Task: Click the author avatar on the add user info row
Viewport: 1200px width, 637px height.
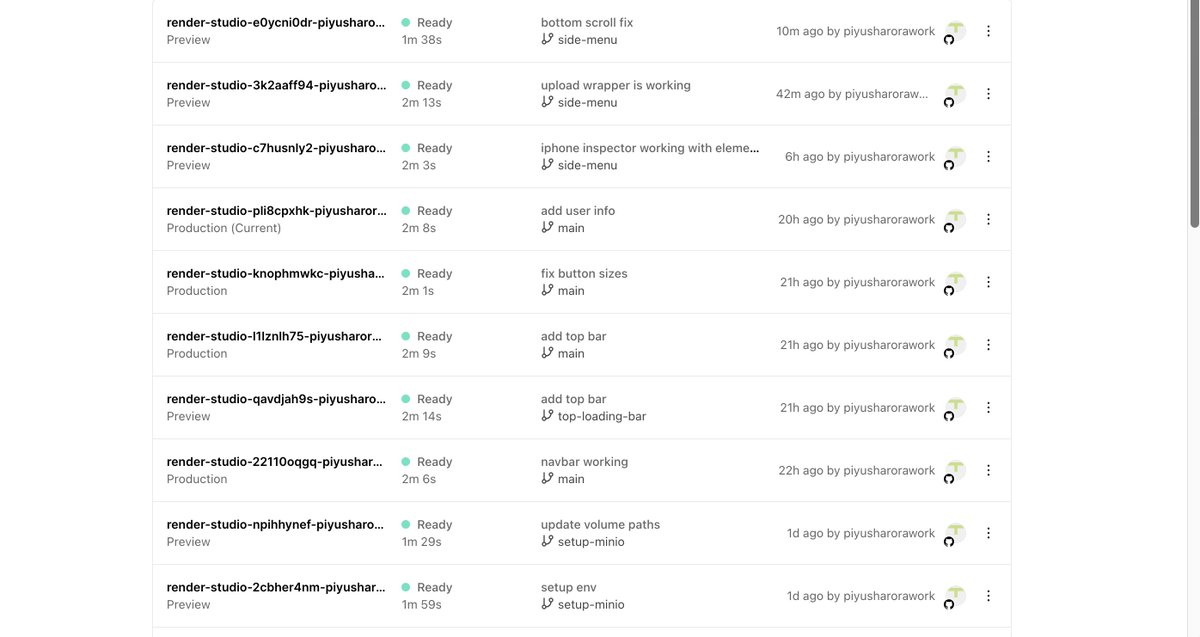Action: click(955, 219)
